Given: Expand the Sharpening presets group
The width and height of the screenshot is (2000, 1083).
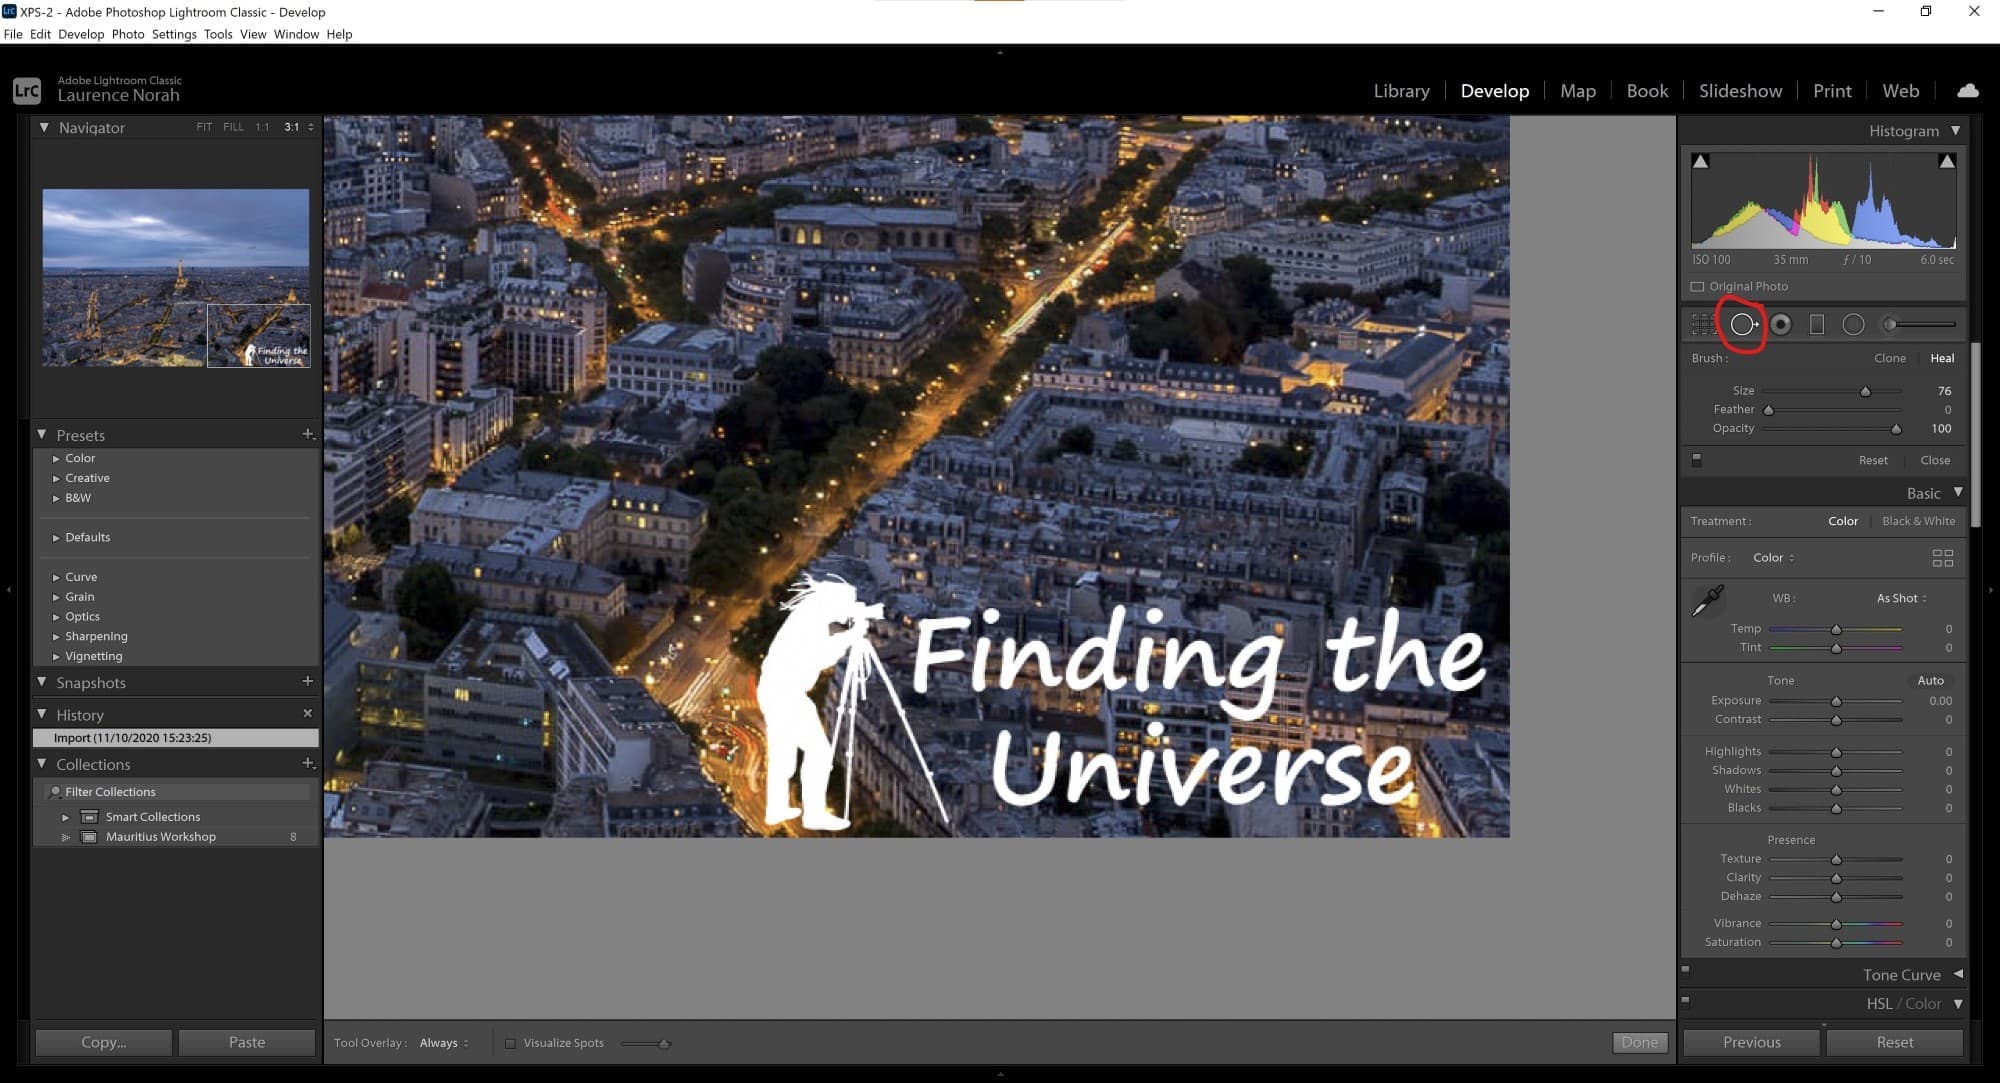Looking at the screenshot, I should pyautogui.click(x=56, y=637).
